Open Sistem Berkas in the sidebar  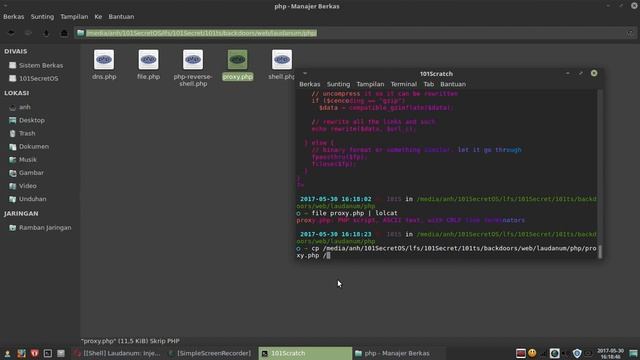pyautogui.click(x=36, y=65)
